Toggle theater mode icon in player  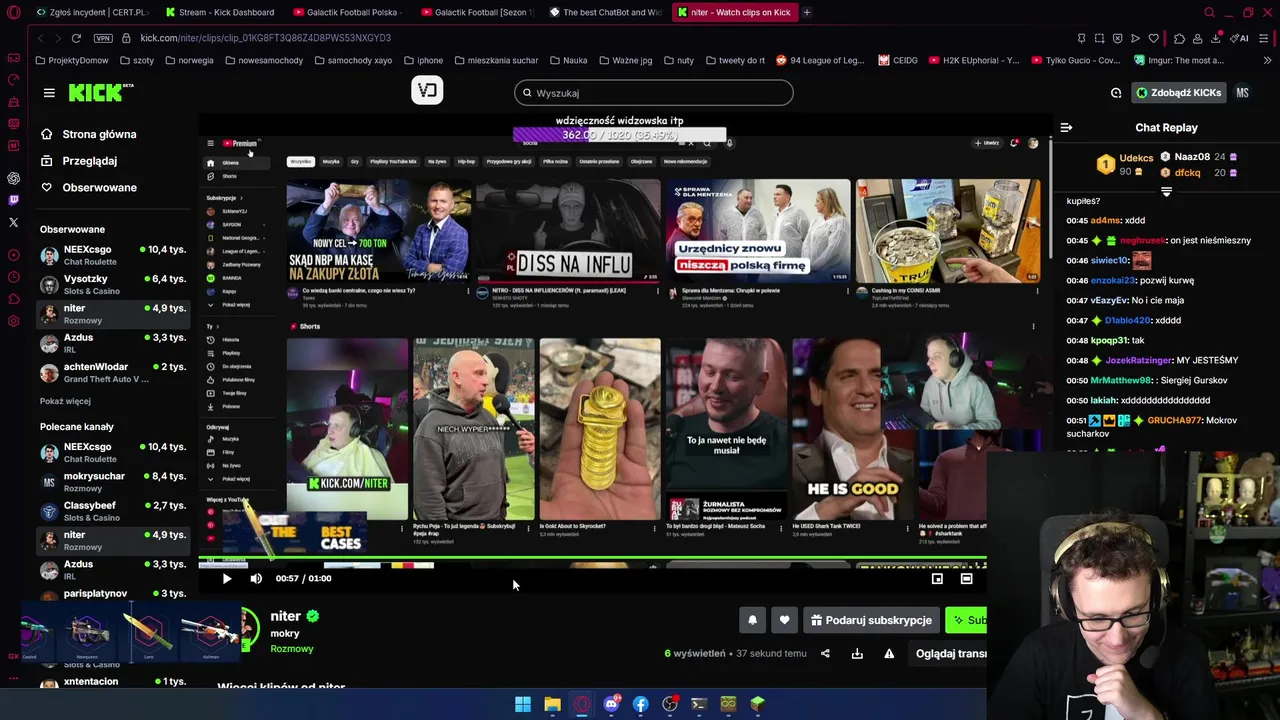(966, 578)
